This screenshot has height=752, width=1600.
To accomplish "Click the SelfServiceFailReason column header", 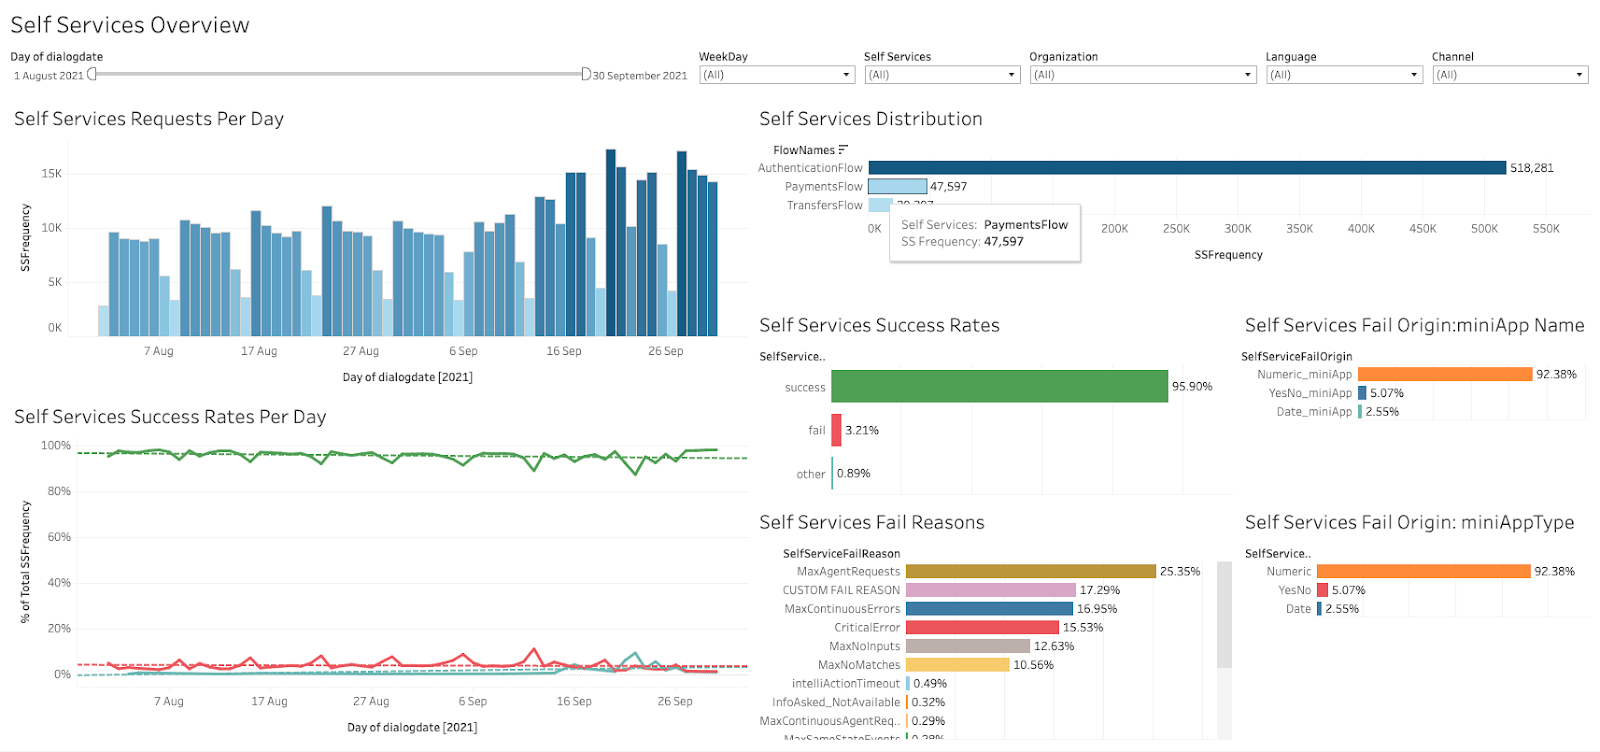I will 841,554.
